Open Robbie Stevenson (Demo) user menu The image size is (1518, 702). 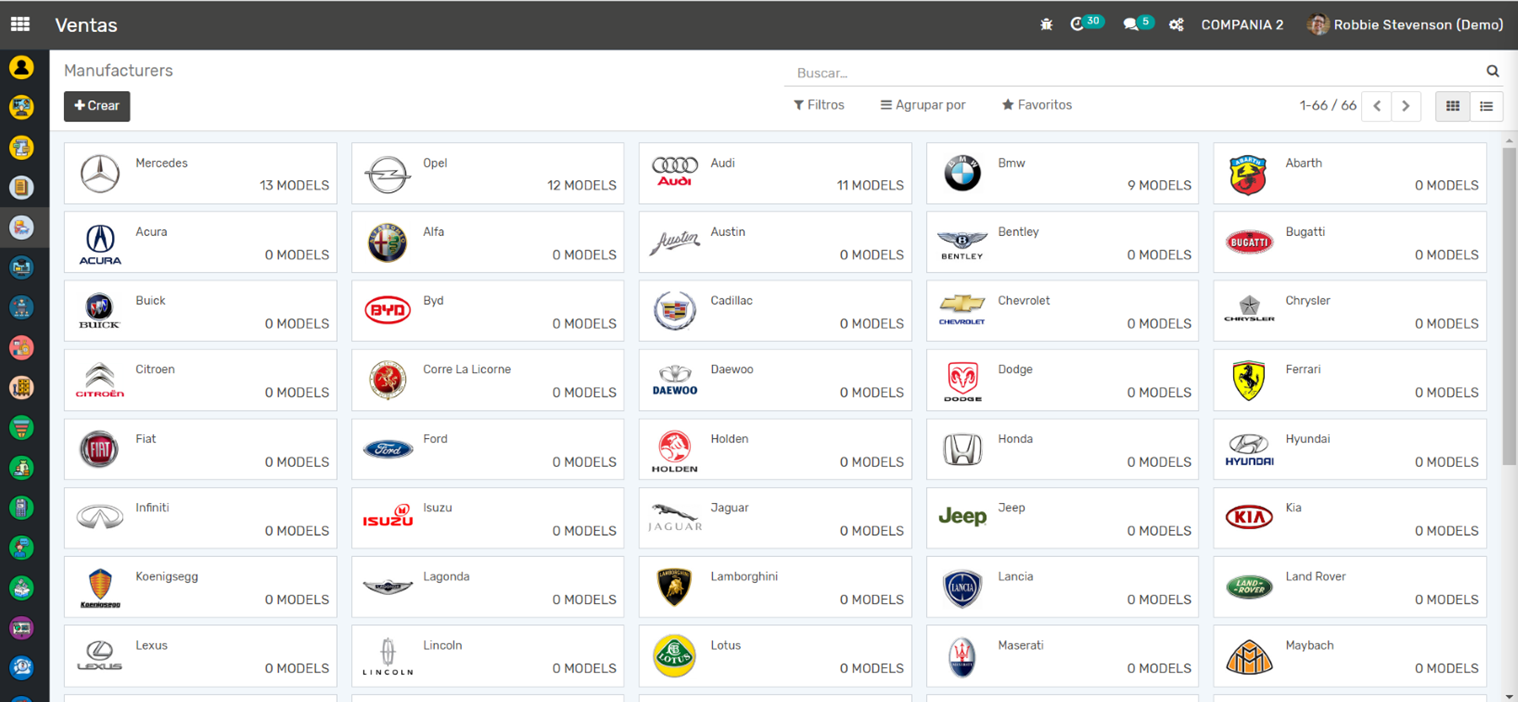[1405, 25]
